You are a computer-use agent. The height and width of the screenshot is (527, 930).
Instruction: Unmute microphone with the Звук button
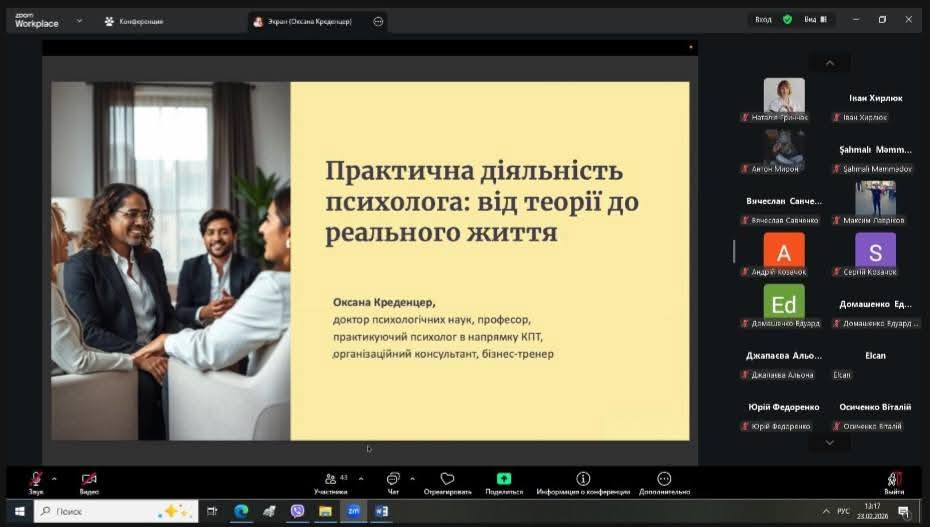36,480
